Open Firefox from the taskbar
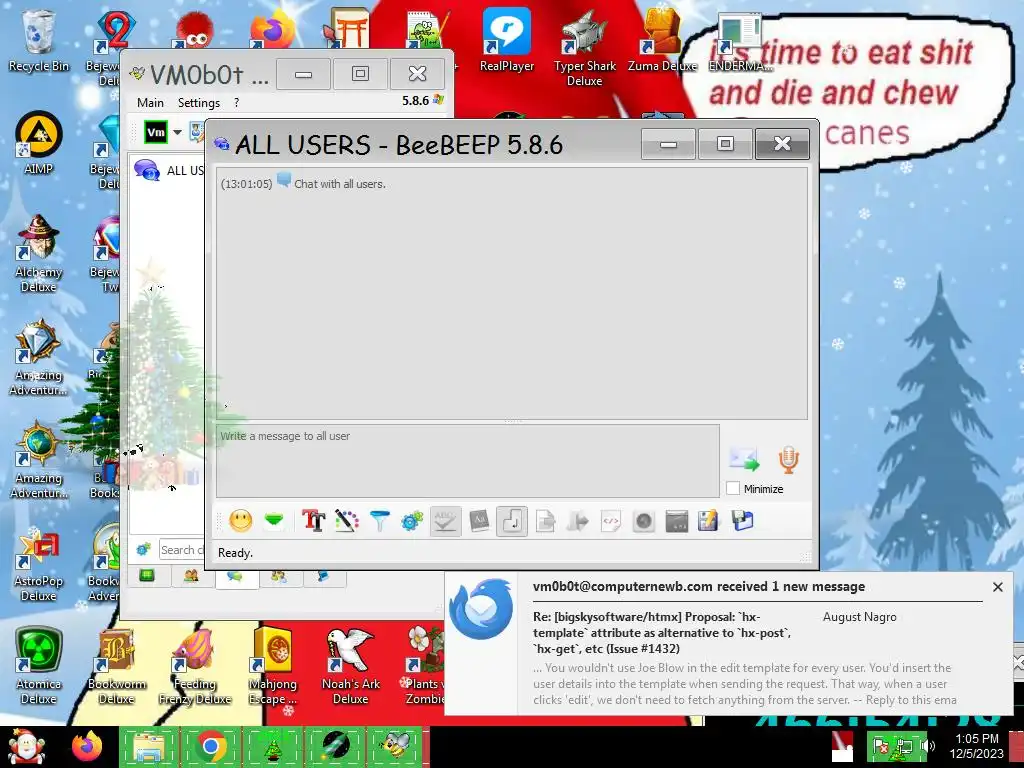The image size is (1024, 768). (87, 746)
